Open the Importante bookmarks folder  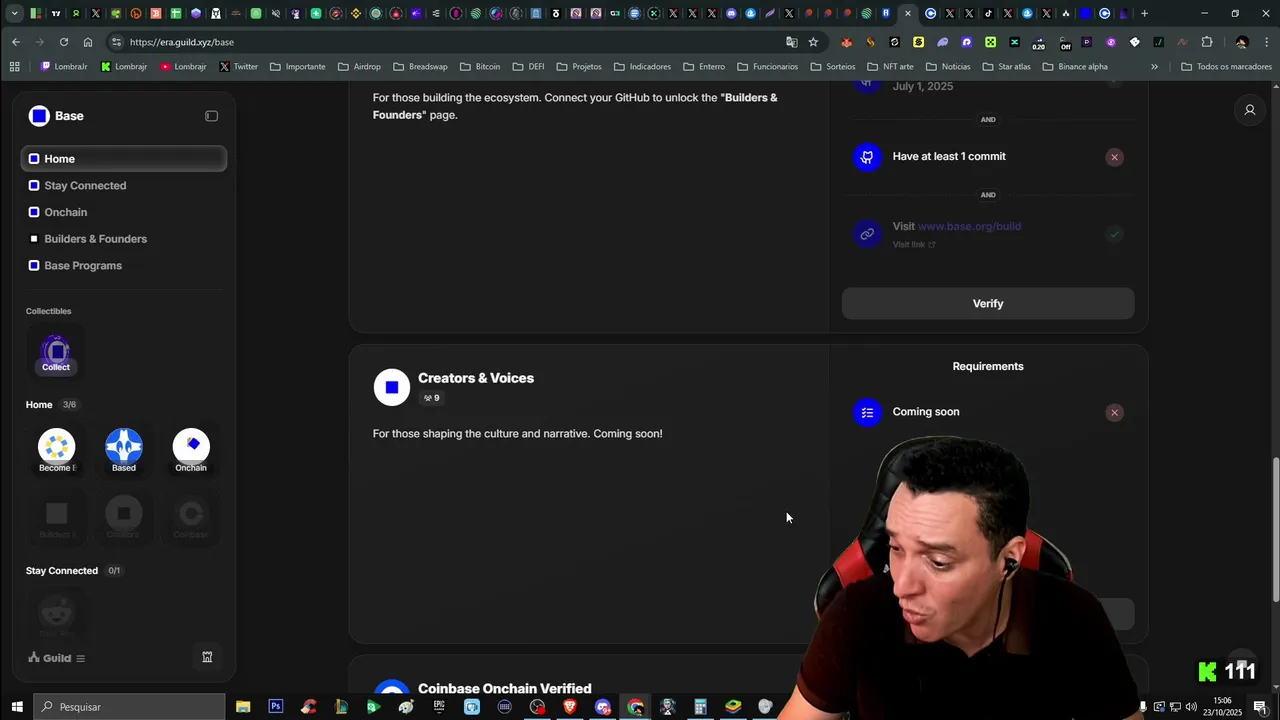[297, 67]
